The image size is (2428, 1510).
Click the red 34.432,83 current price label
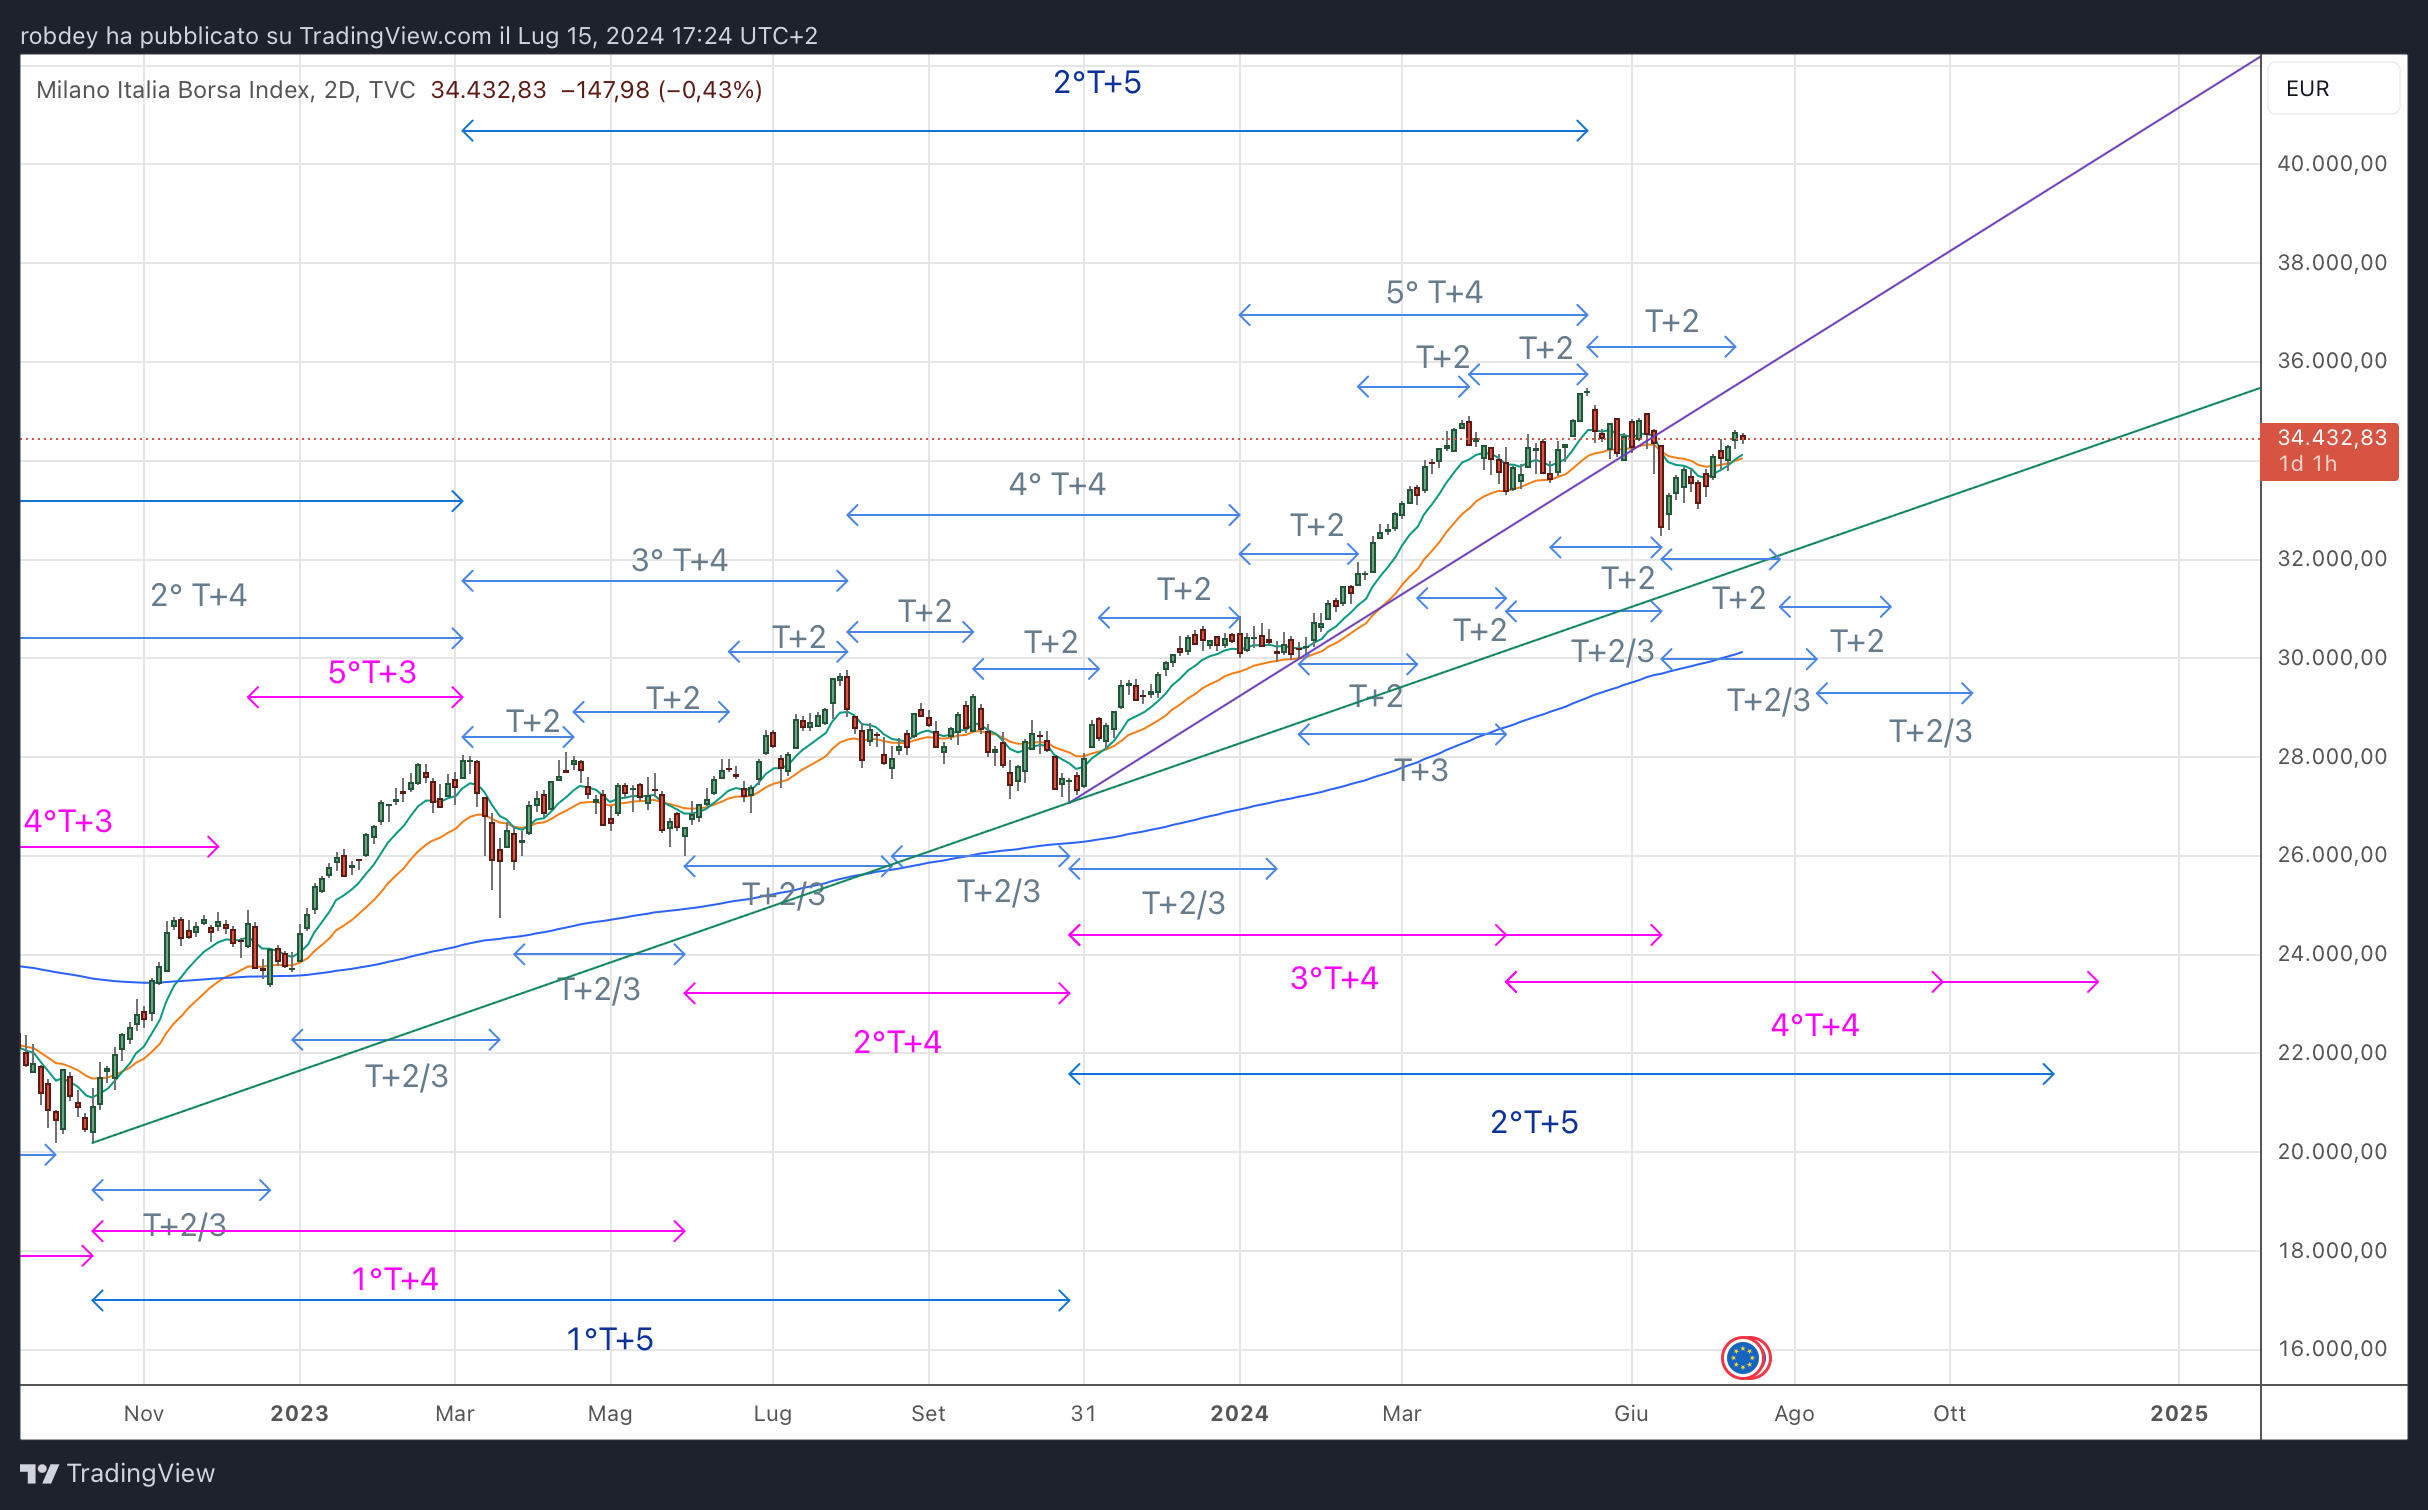point(2329,451)
